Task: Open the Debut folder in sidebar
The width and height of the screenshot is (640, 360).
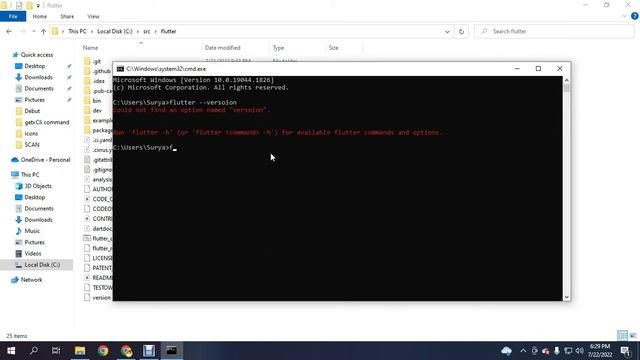Action: (32, 111)
